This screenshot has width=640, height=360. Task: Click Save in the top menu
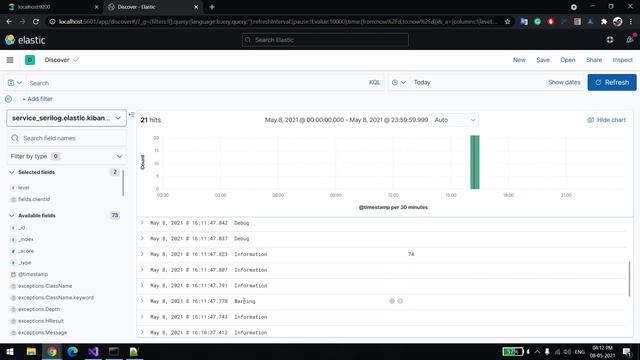pos(543,60)
